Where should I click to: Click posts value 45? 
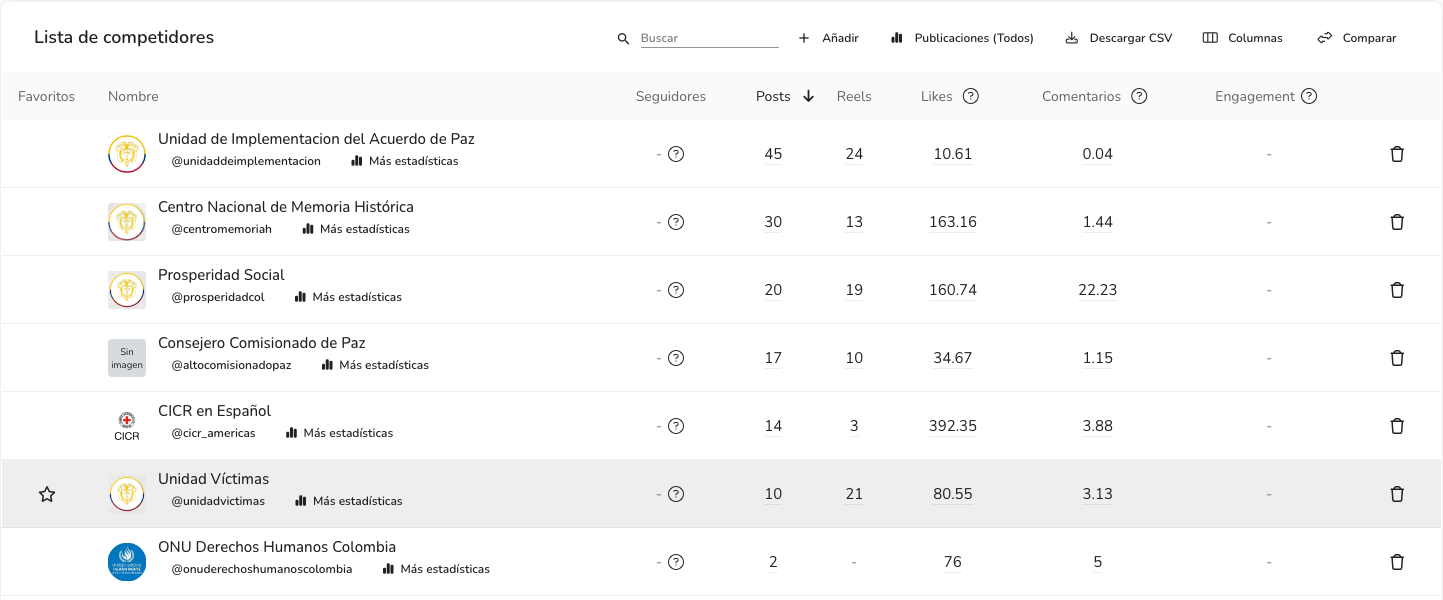(x=773, y=154)
